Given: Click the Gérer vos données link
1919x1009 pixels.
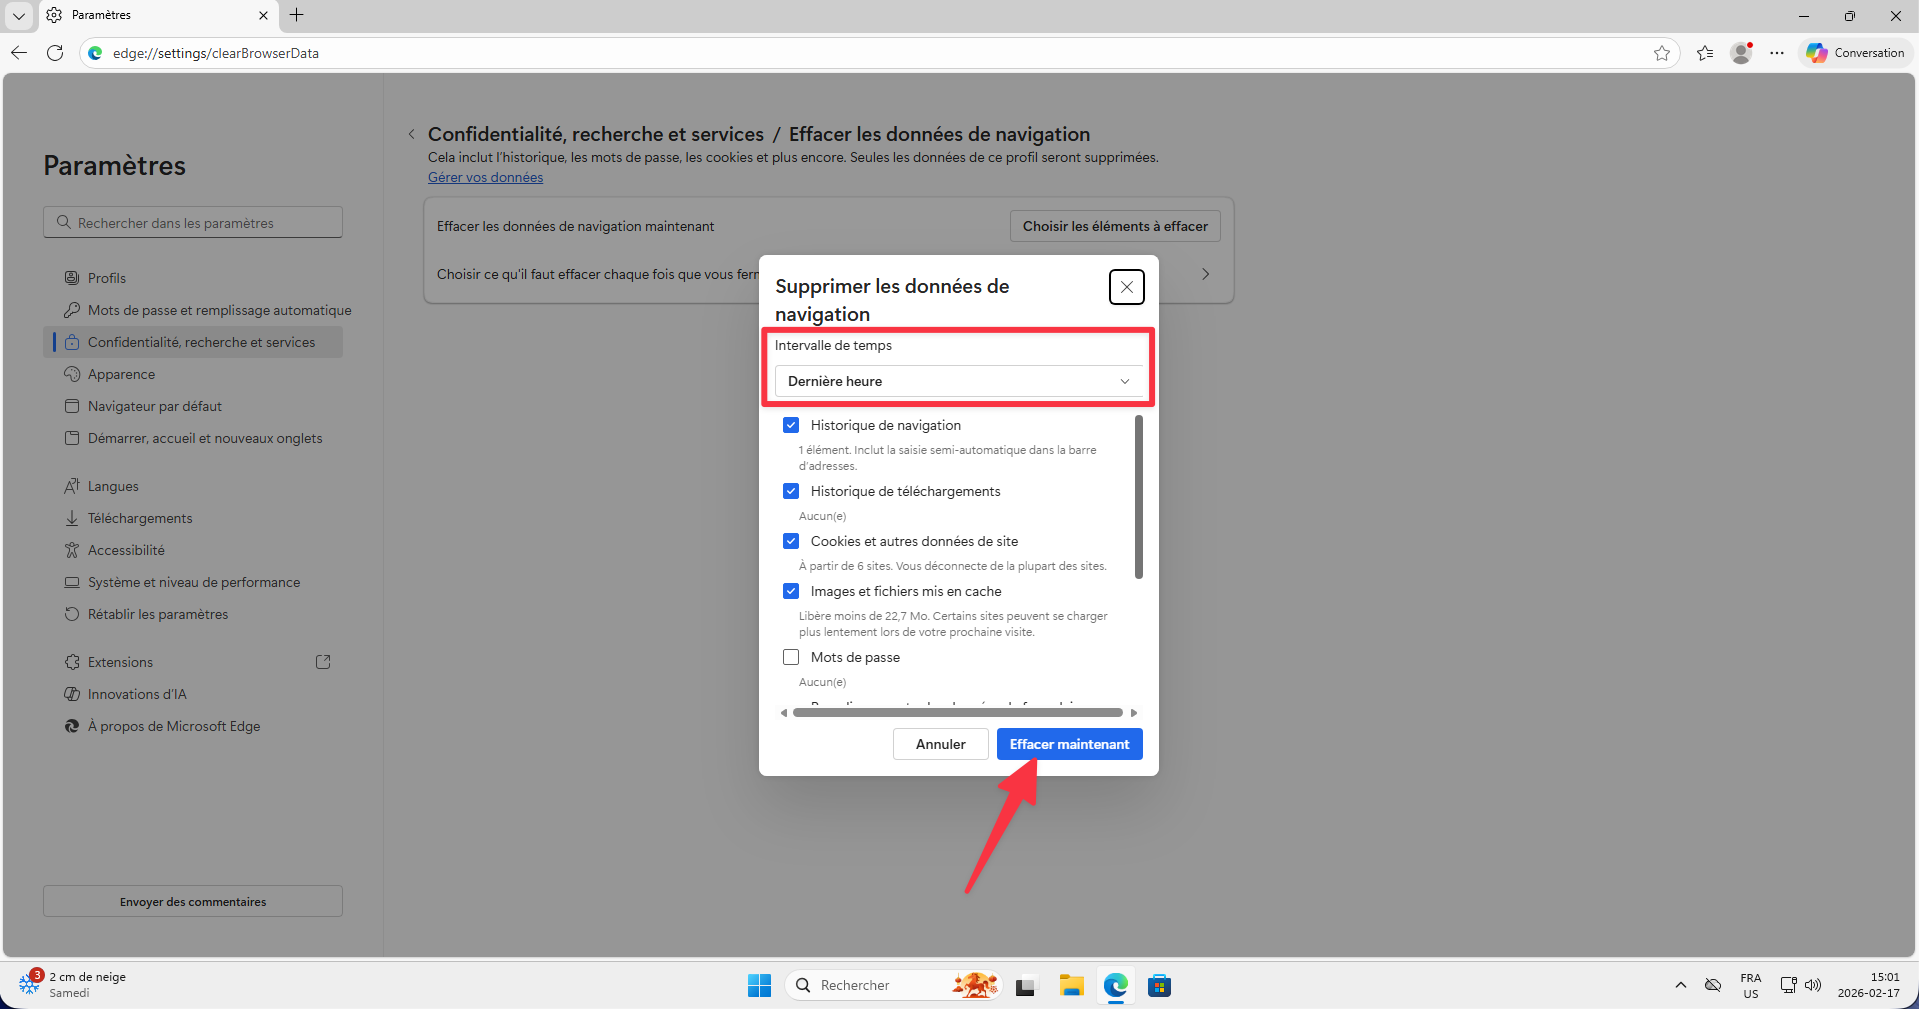Looking at the screenshot, I should [x=485, y=177].
